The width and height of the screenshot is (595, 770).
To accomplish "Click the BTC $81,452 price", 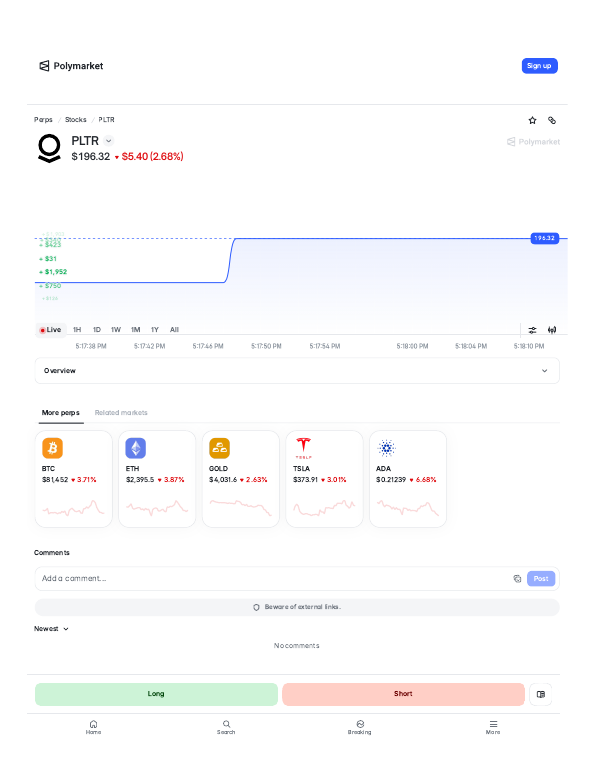I will tap(55, 480).
